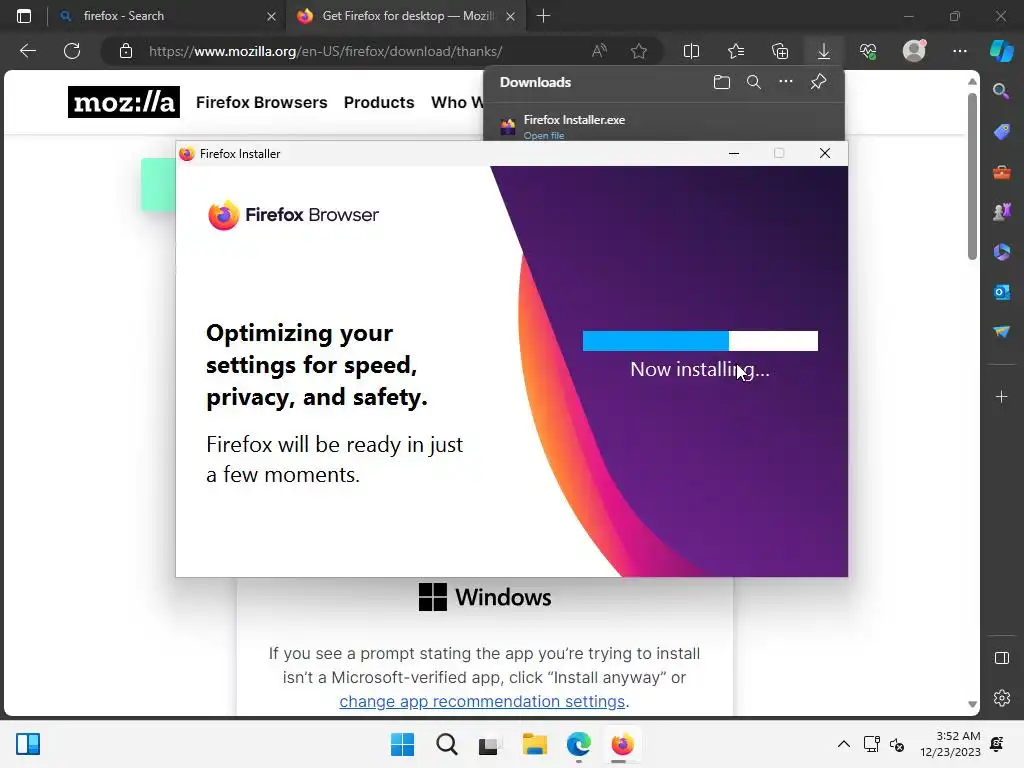Viewport: 1024px width, 768px height.
Task: Open sidebar Games chess icon
Action: coord(1001,212)
